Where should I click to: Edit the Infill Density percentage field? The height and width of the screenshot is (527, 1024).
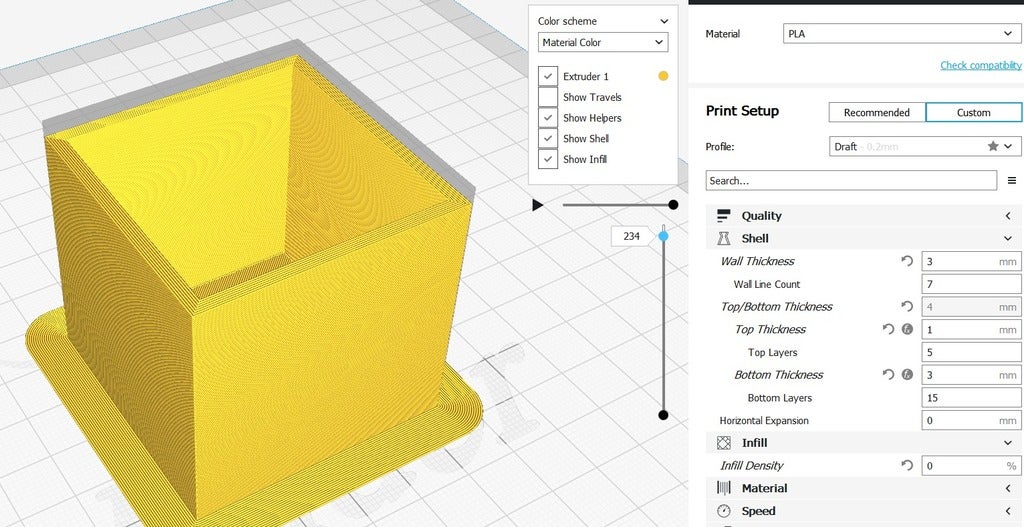coord(971,466)
